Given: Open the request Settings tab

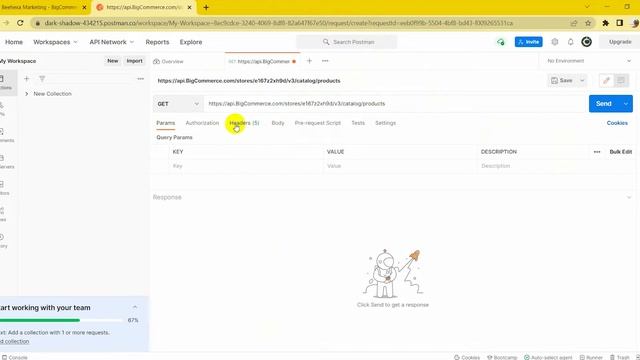Looking at the screenshot, I should (x=385, y=123).
